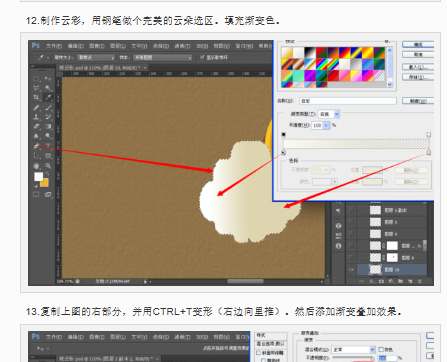
Task: Toggle 显示取样环 checkbox in step 12 options bar
Action: pos(202,57)
